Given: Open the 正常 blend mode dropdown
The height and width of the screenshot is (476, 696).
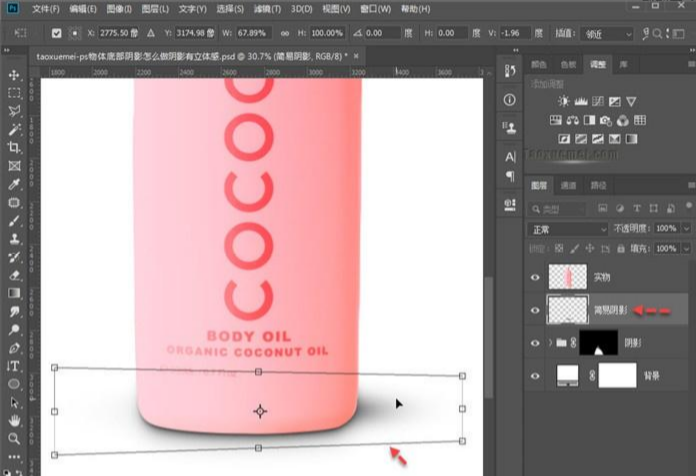Looking at the screenshot, I should pos(567,229).
